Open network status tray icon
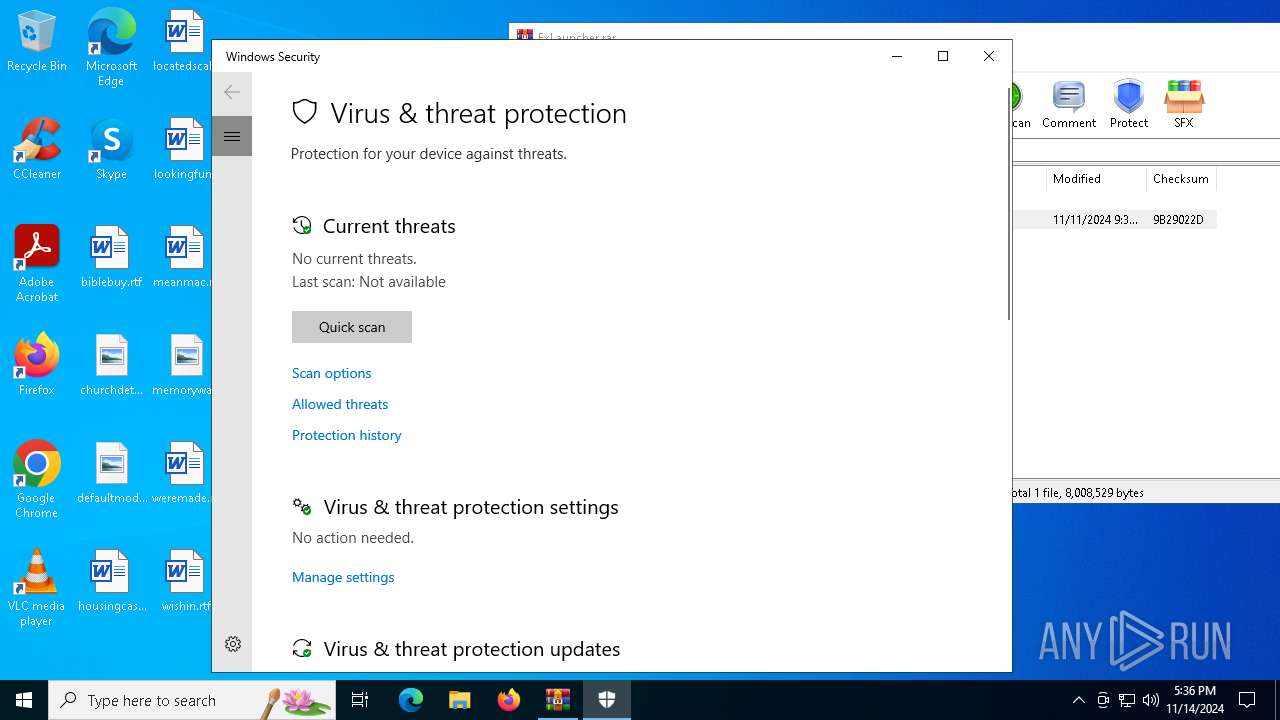 tap(1127, 700)
